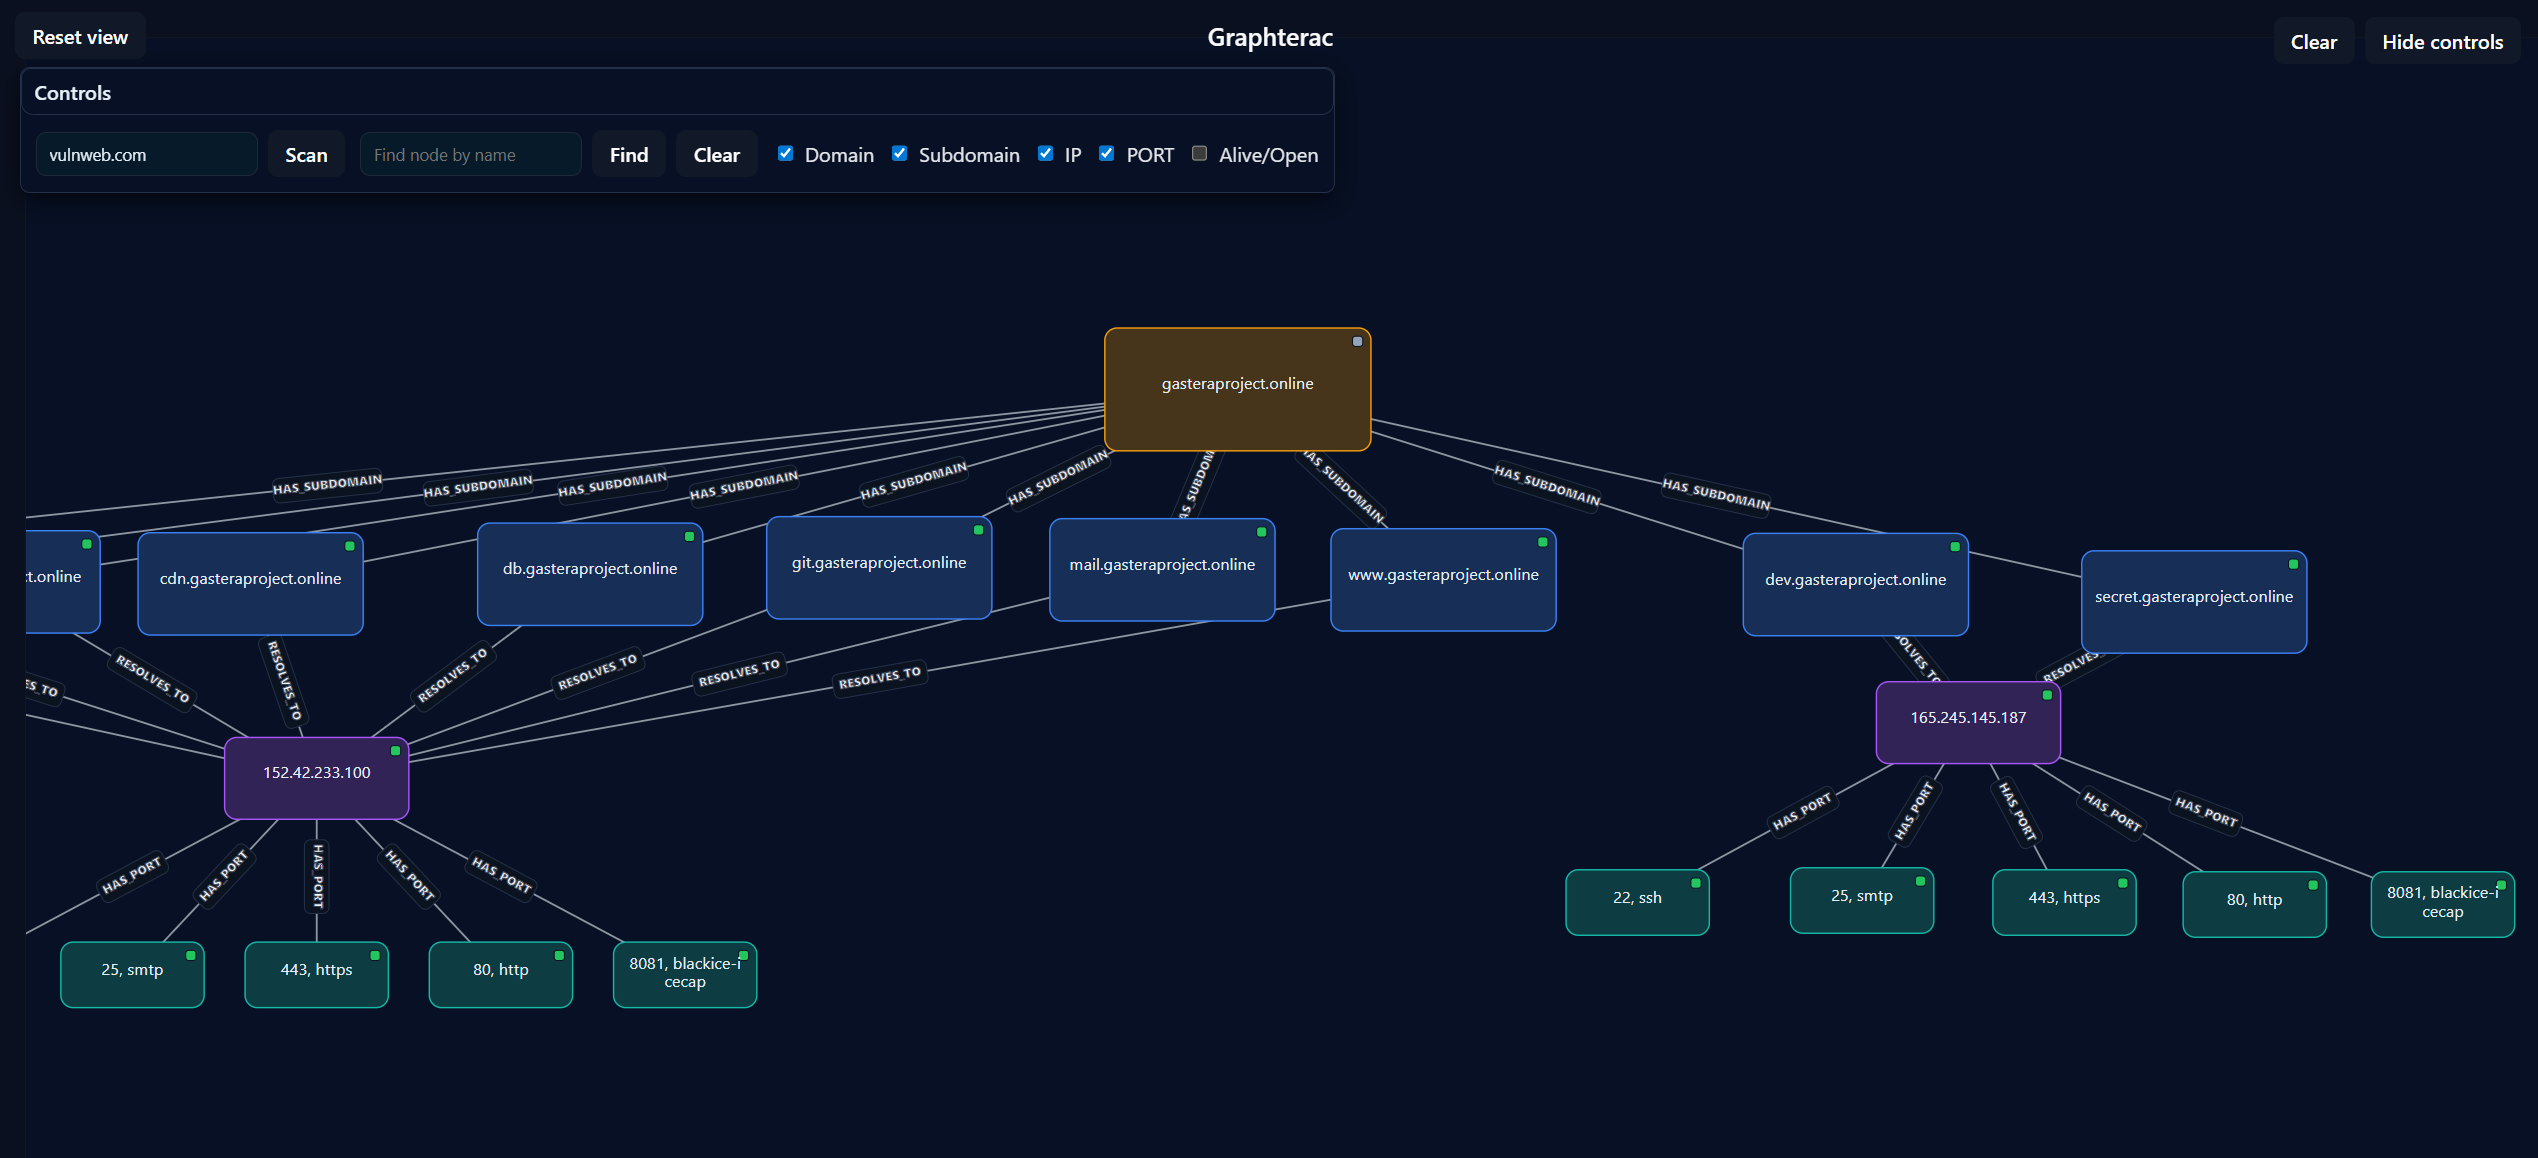This screenshot has width=2538, height=1158.
Task: Toggle the Subdomain checkbox
Action: pos(900,153)
